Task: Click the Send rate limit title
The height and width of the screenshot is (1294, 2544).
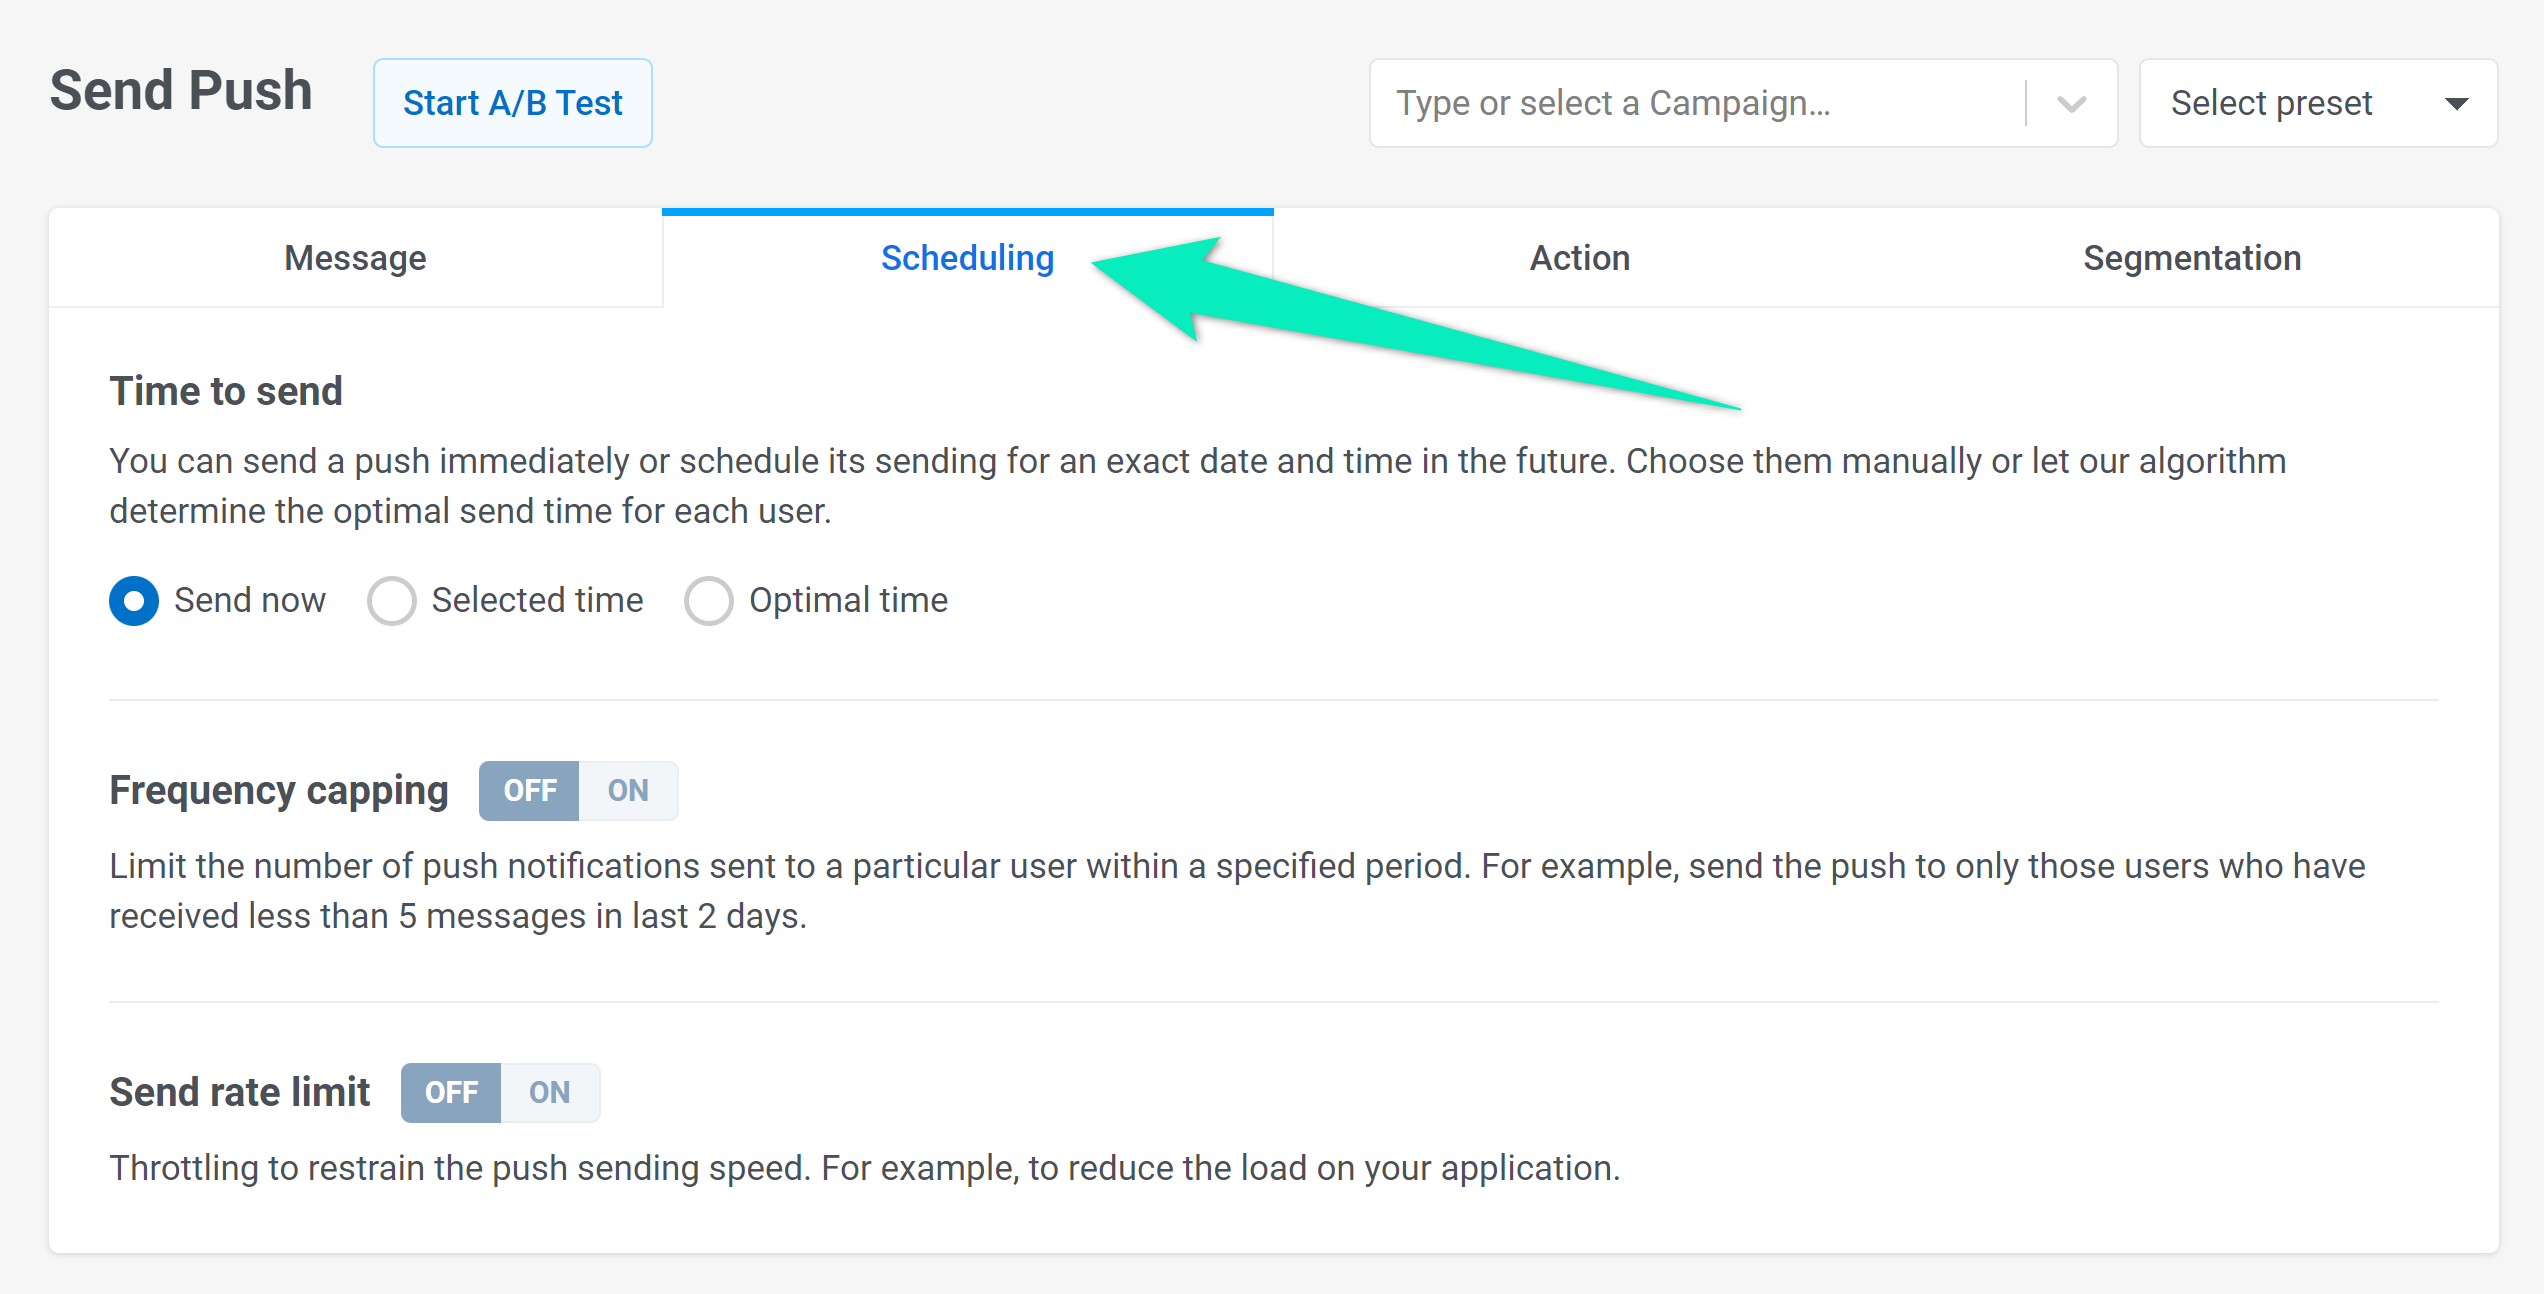Action: click(240, 1092)
